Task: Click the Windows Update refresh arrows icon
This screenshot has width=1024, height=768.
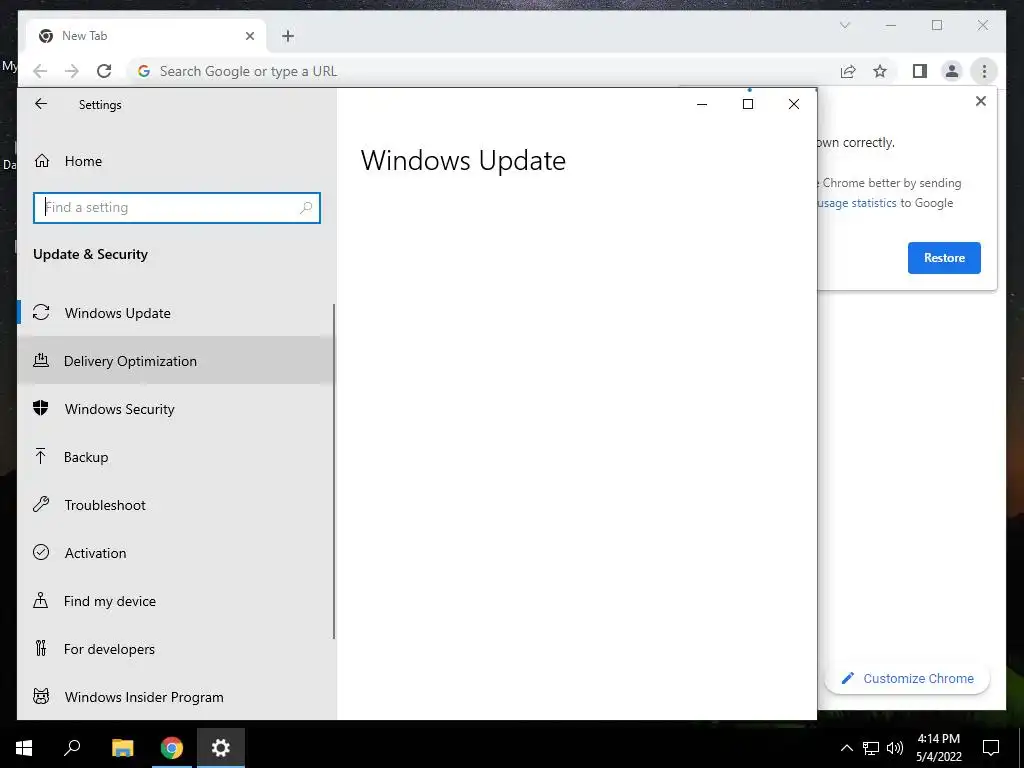Action: pyautogui.click(x=41, y=312)
